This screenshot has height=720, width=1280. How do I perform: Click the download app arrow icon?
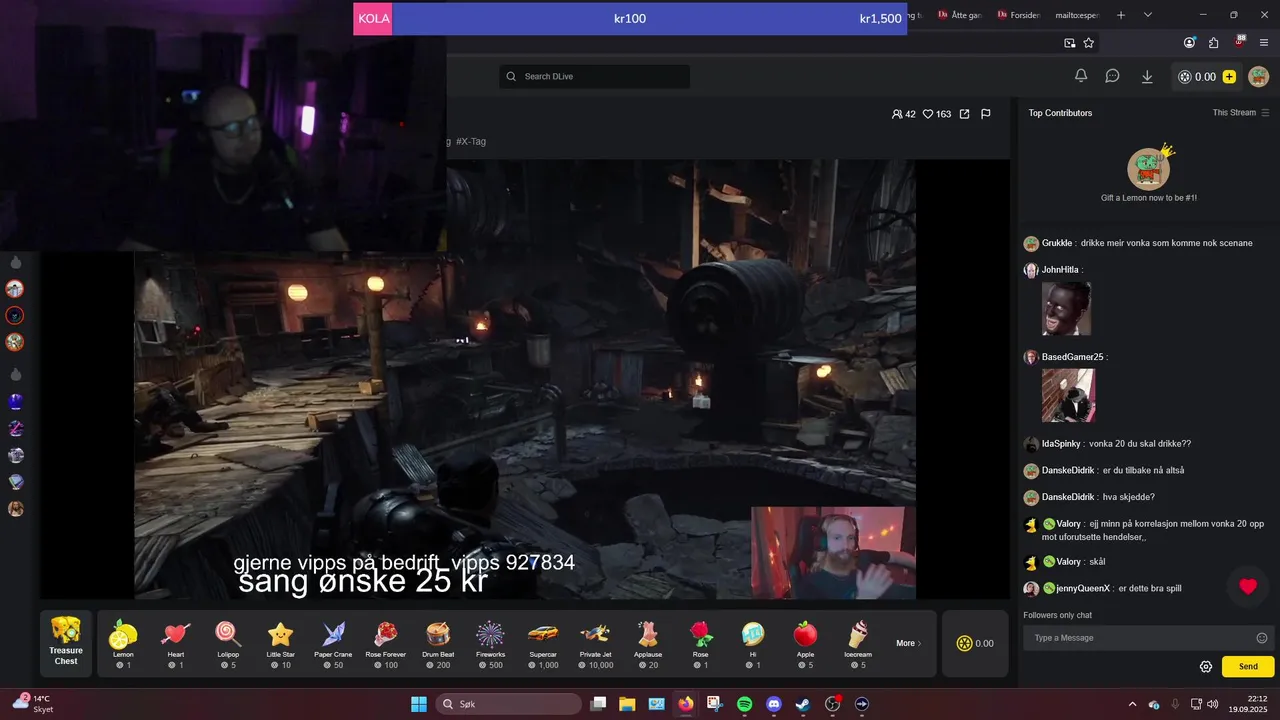point(1147,76)
